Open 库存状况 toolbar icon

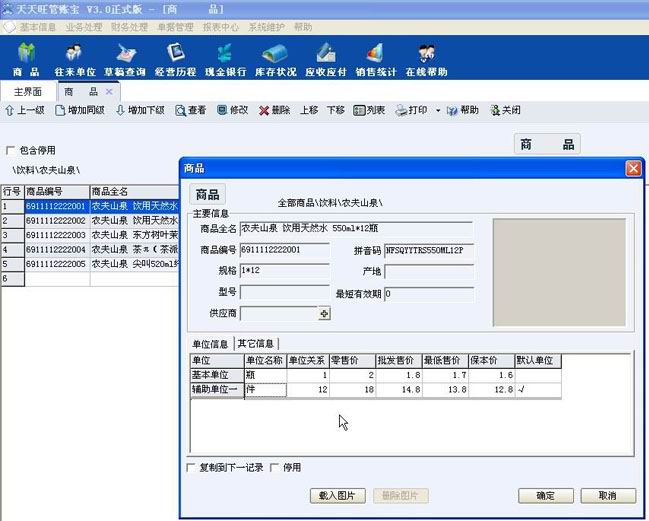[276, 60]
